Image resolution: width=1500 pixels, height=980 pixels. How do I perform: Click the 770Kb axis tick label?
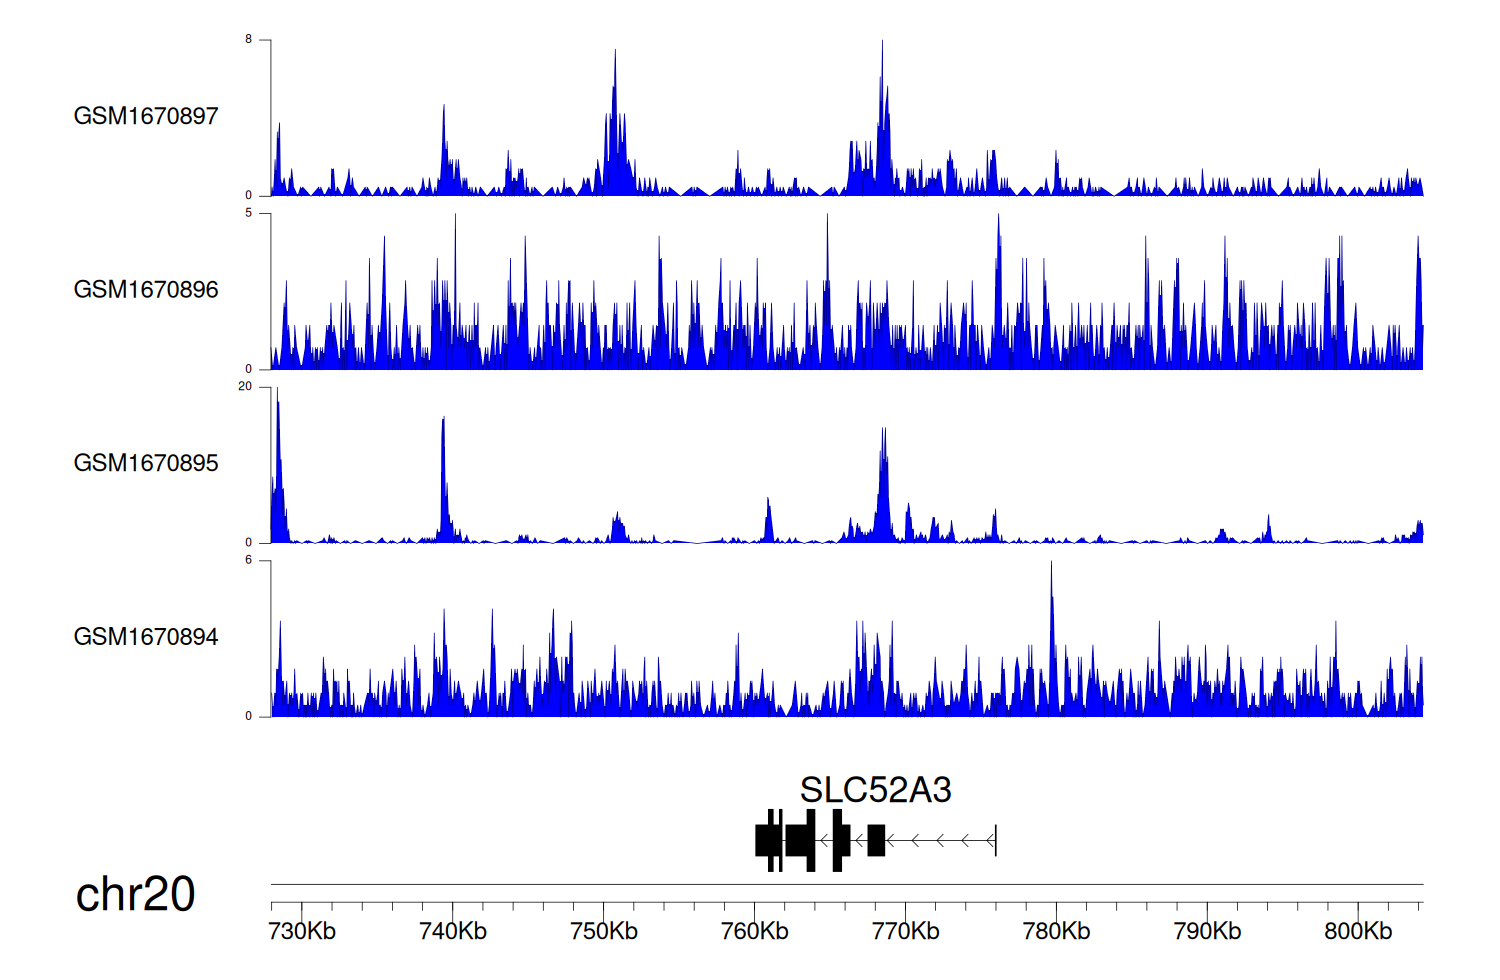coord(905,931)
